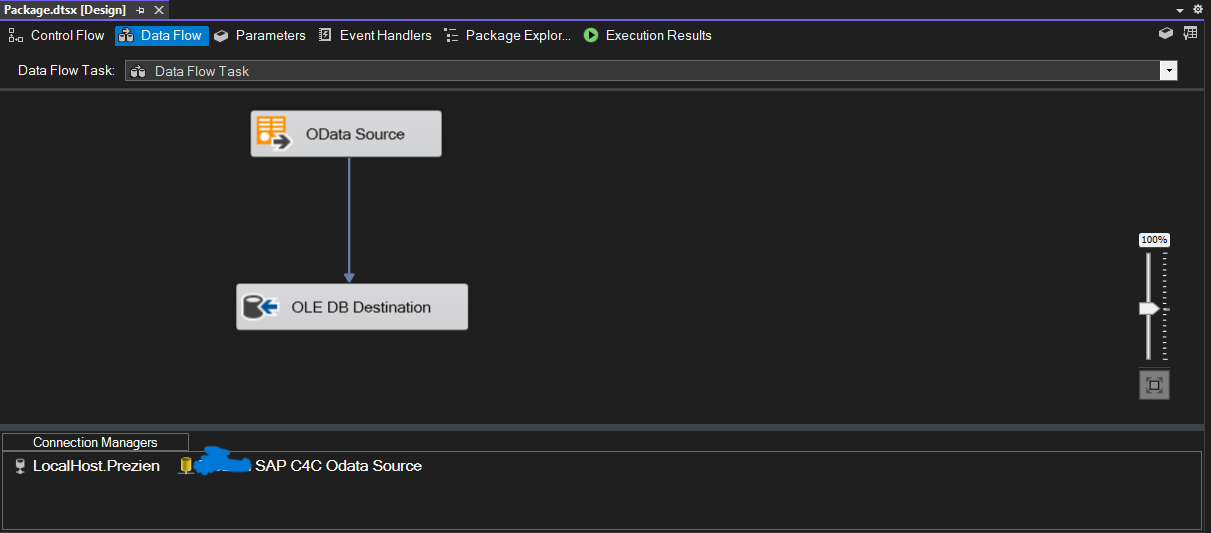1211x533 pixels.
Task: View the Execution Results tab
Action: coord(647,35)
